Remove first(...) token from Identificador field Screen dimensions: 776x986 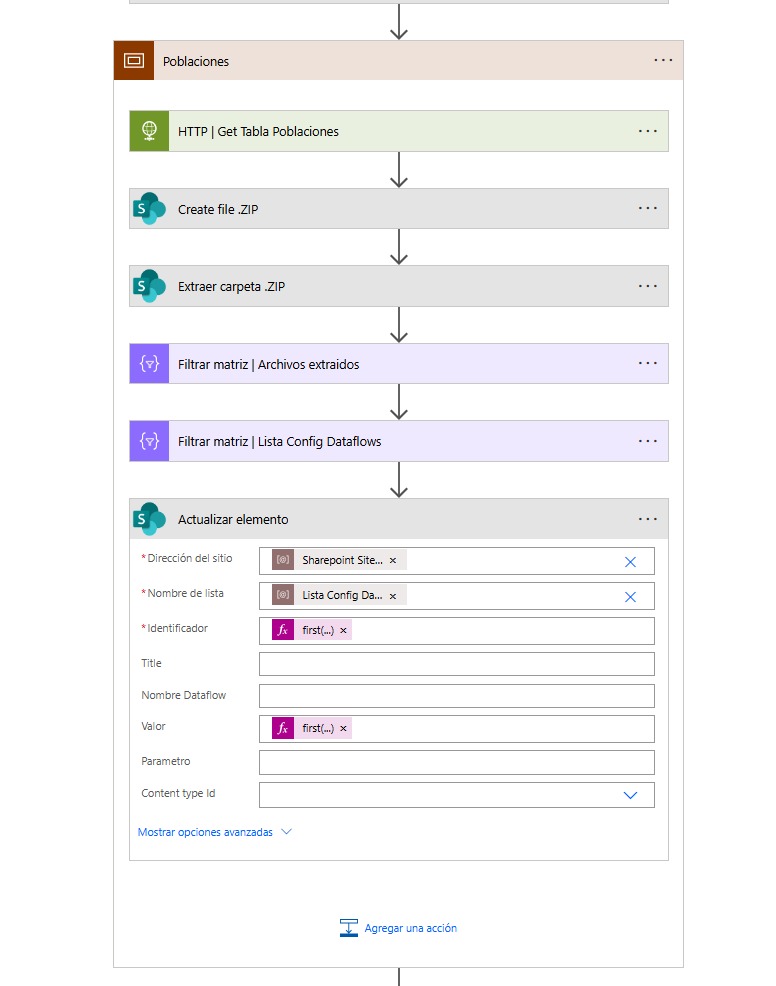(343, 631)
